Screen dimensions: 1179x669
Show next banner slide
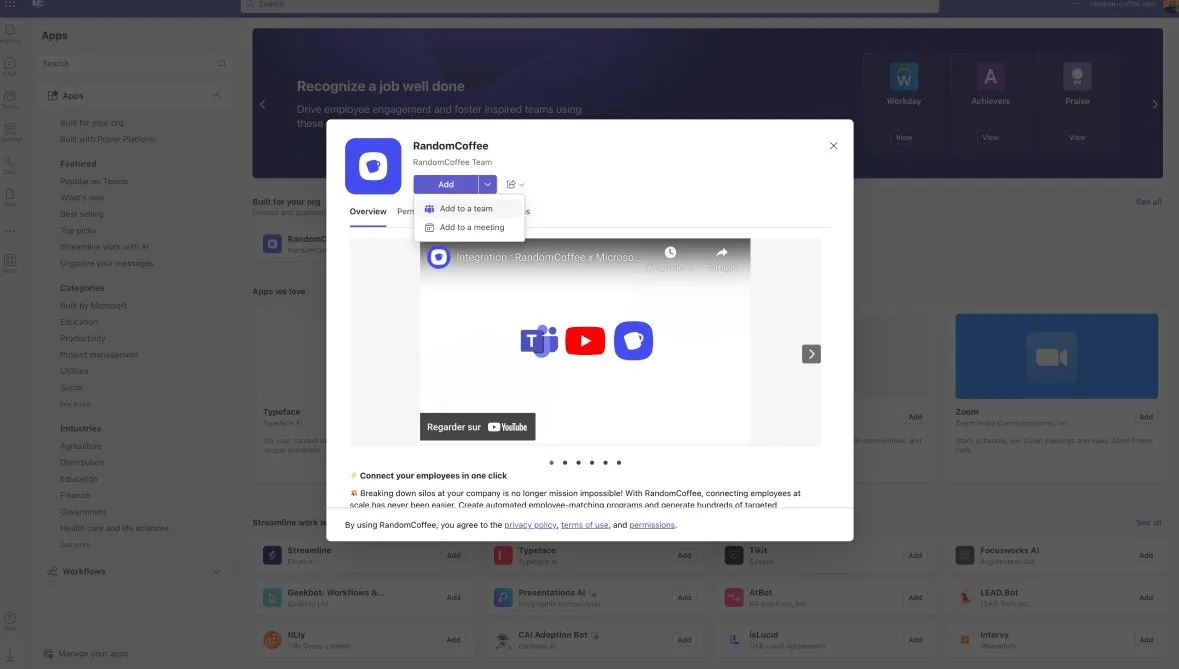tap(1155, 104)
